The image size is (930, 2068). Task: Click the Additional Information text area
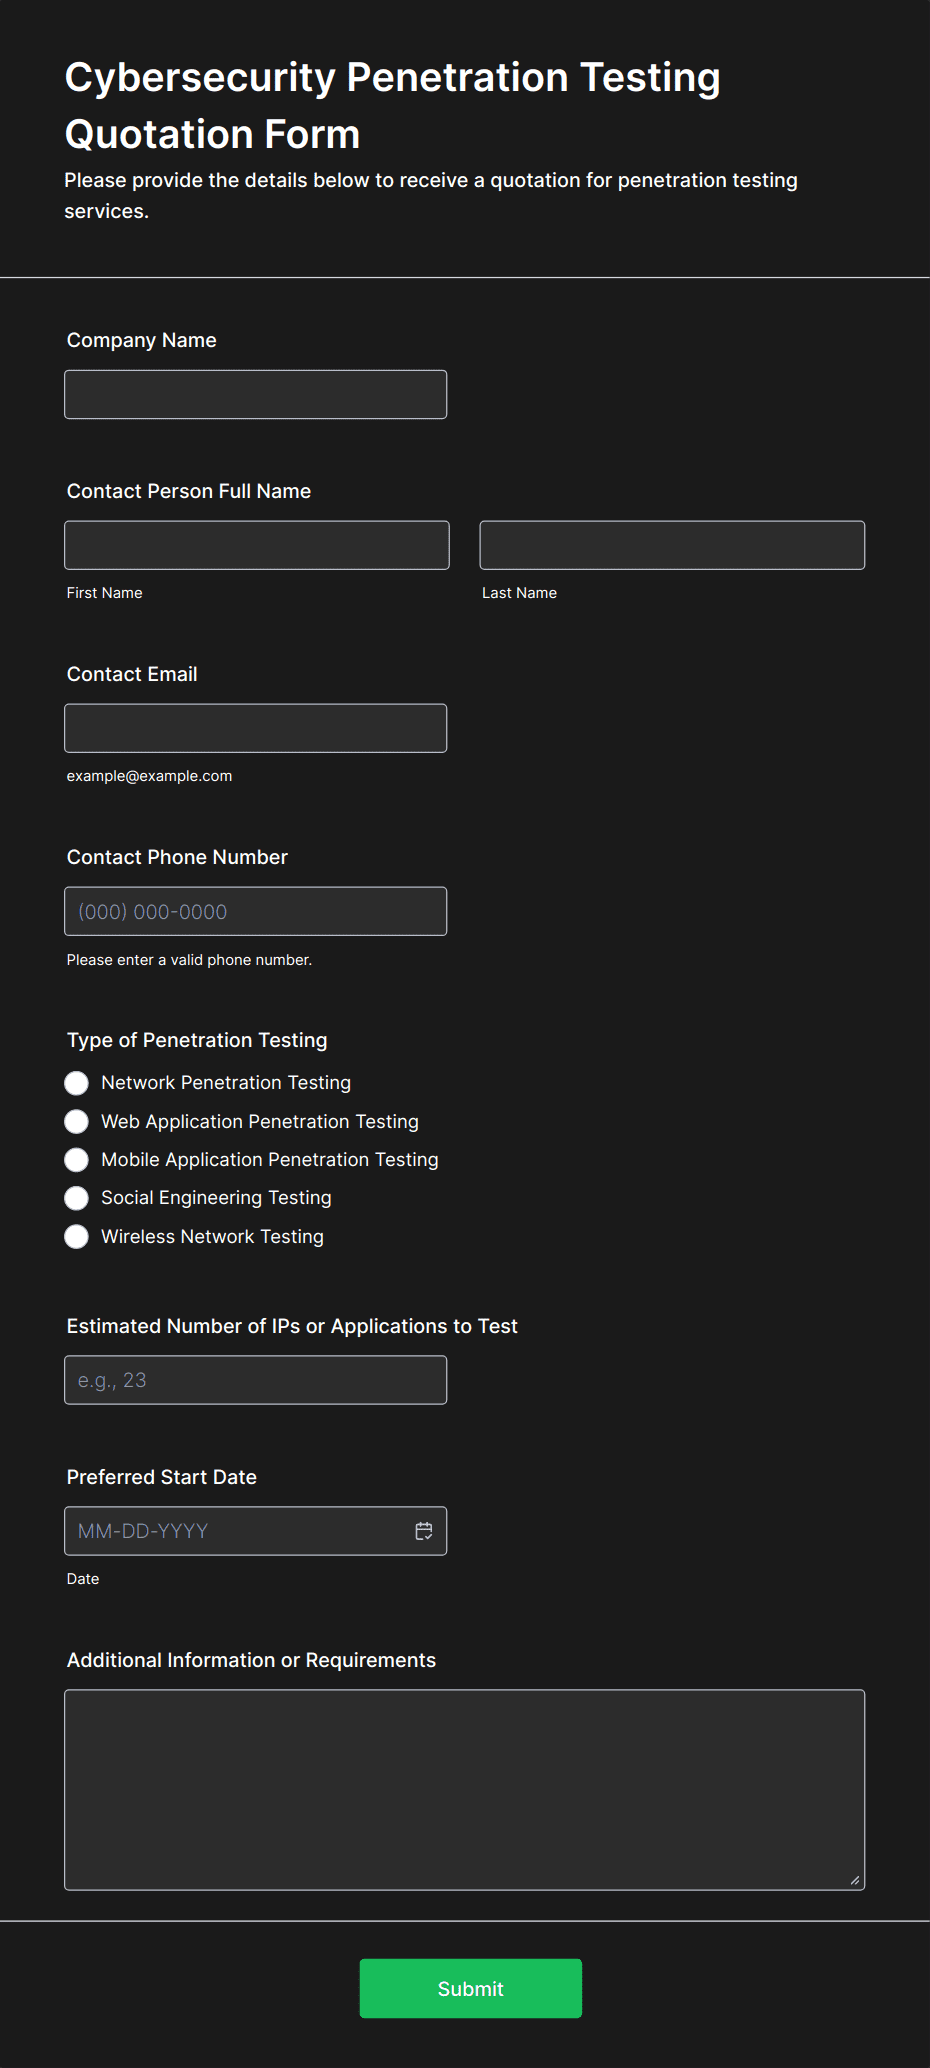(x=465, y=1790)
